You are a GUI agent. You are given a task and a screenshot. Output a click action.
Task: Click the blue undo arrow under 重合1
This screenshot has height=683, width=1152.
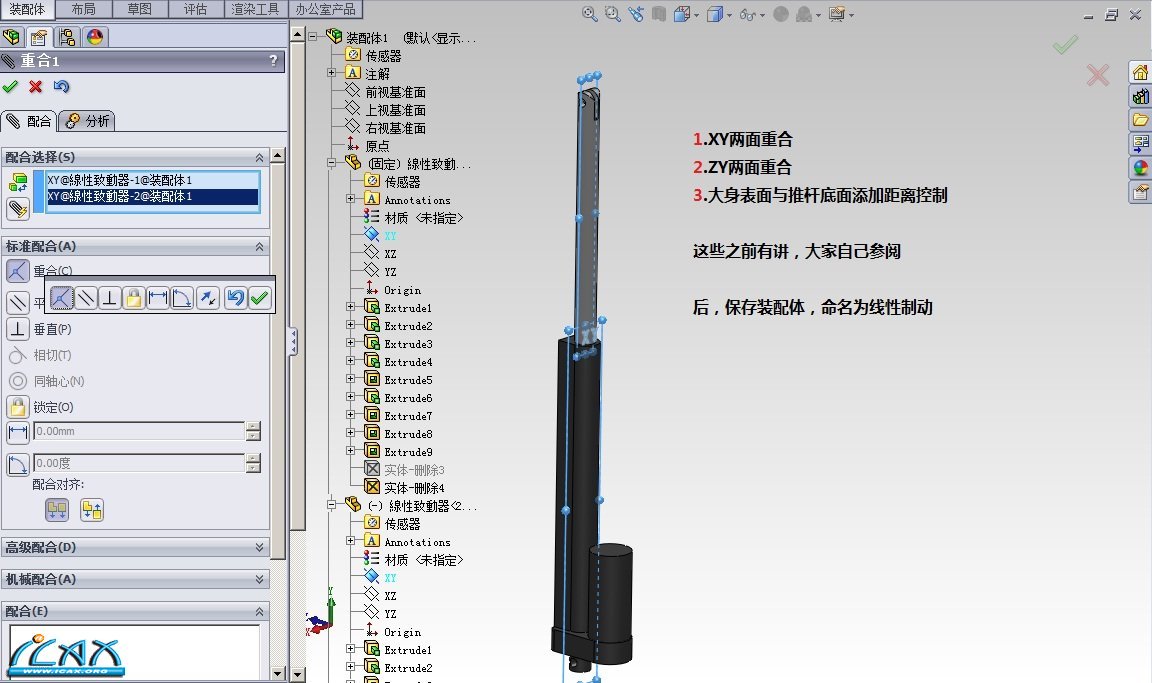pyautogui.click(x=61, y=87)
